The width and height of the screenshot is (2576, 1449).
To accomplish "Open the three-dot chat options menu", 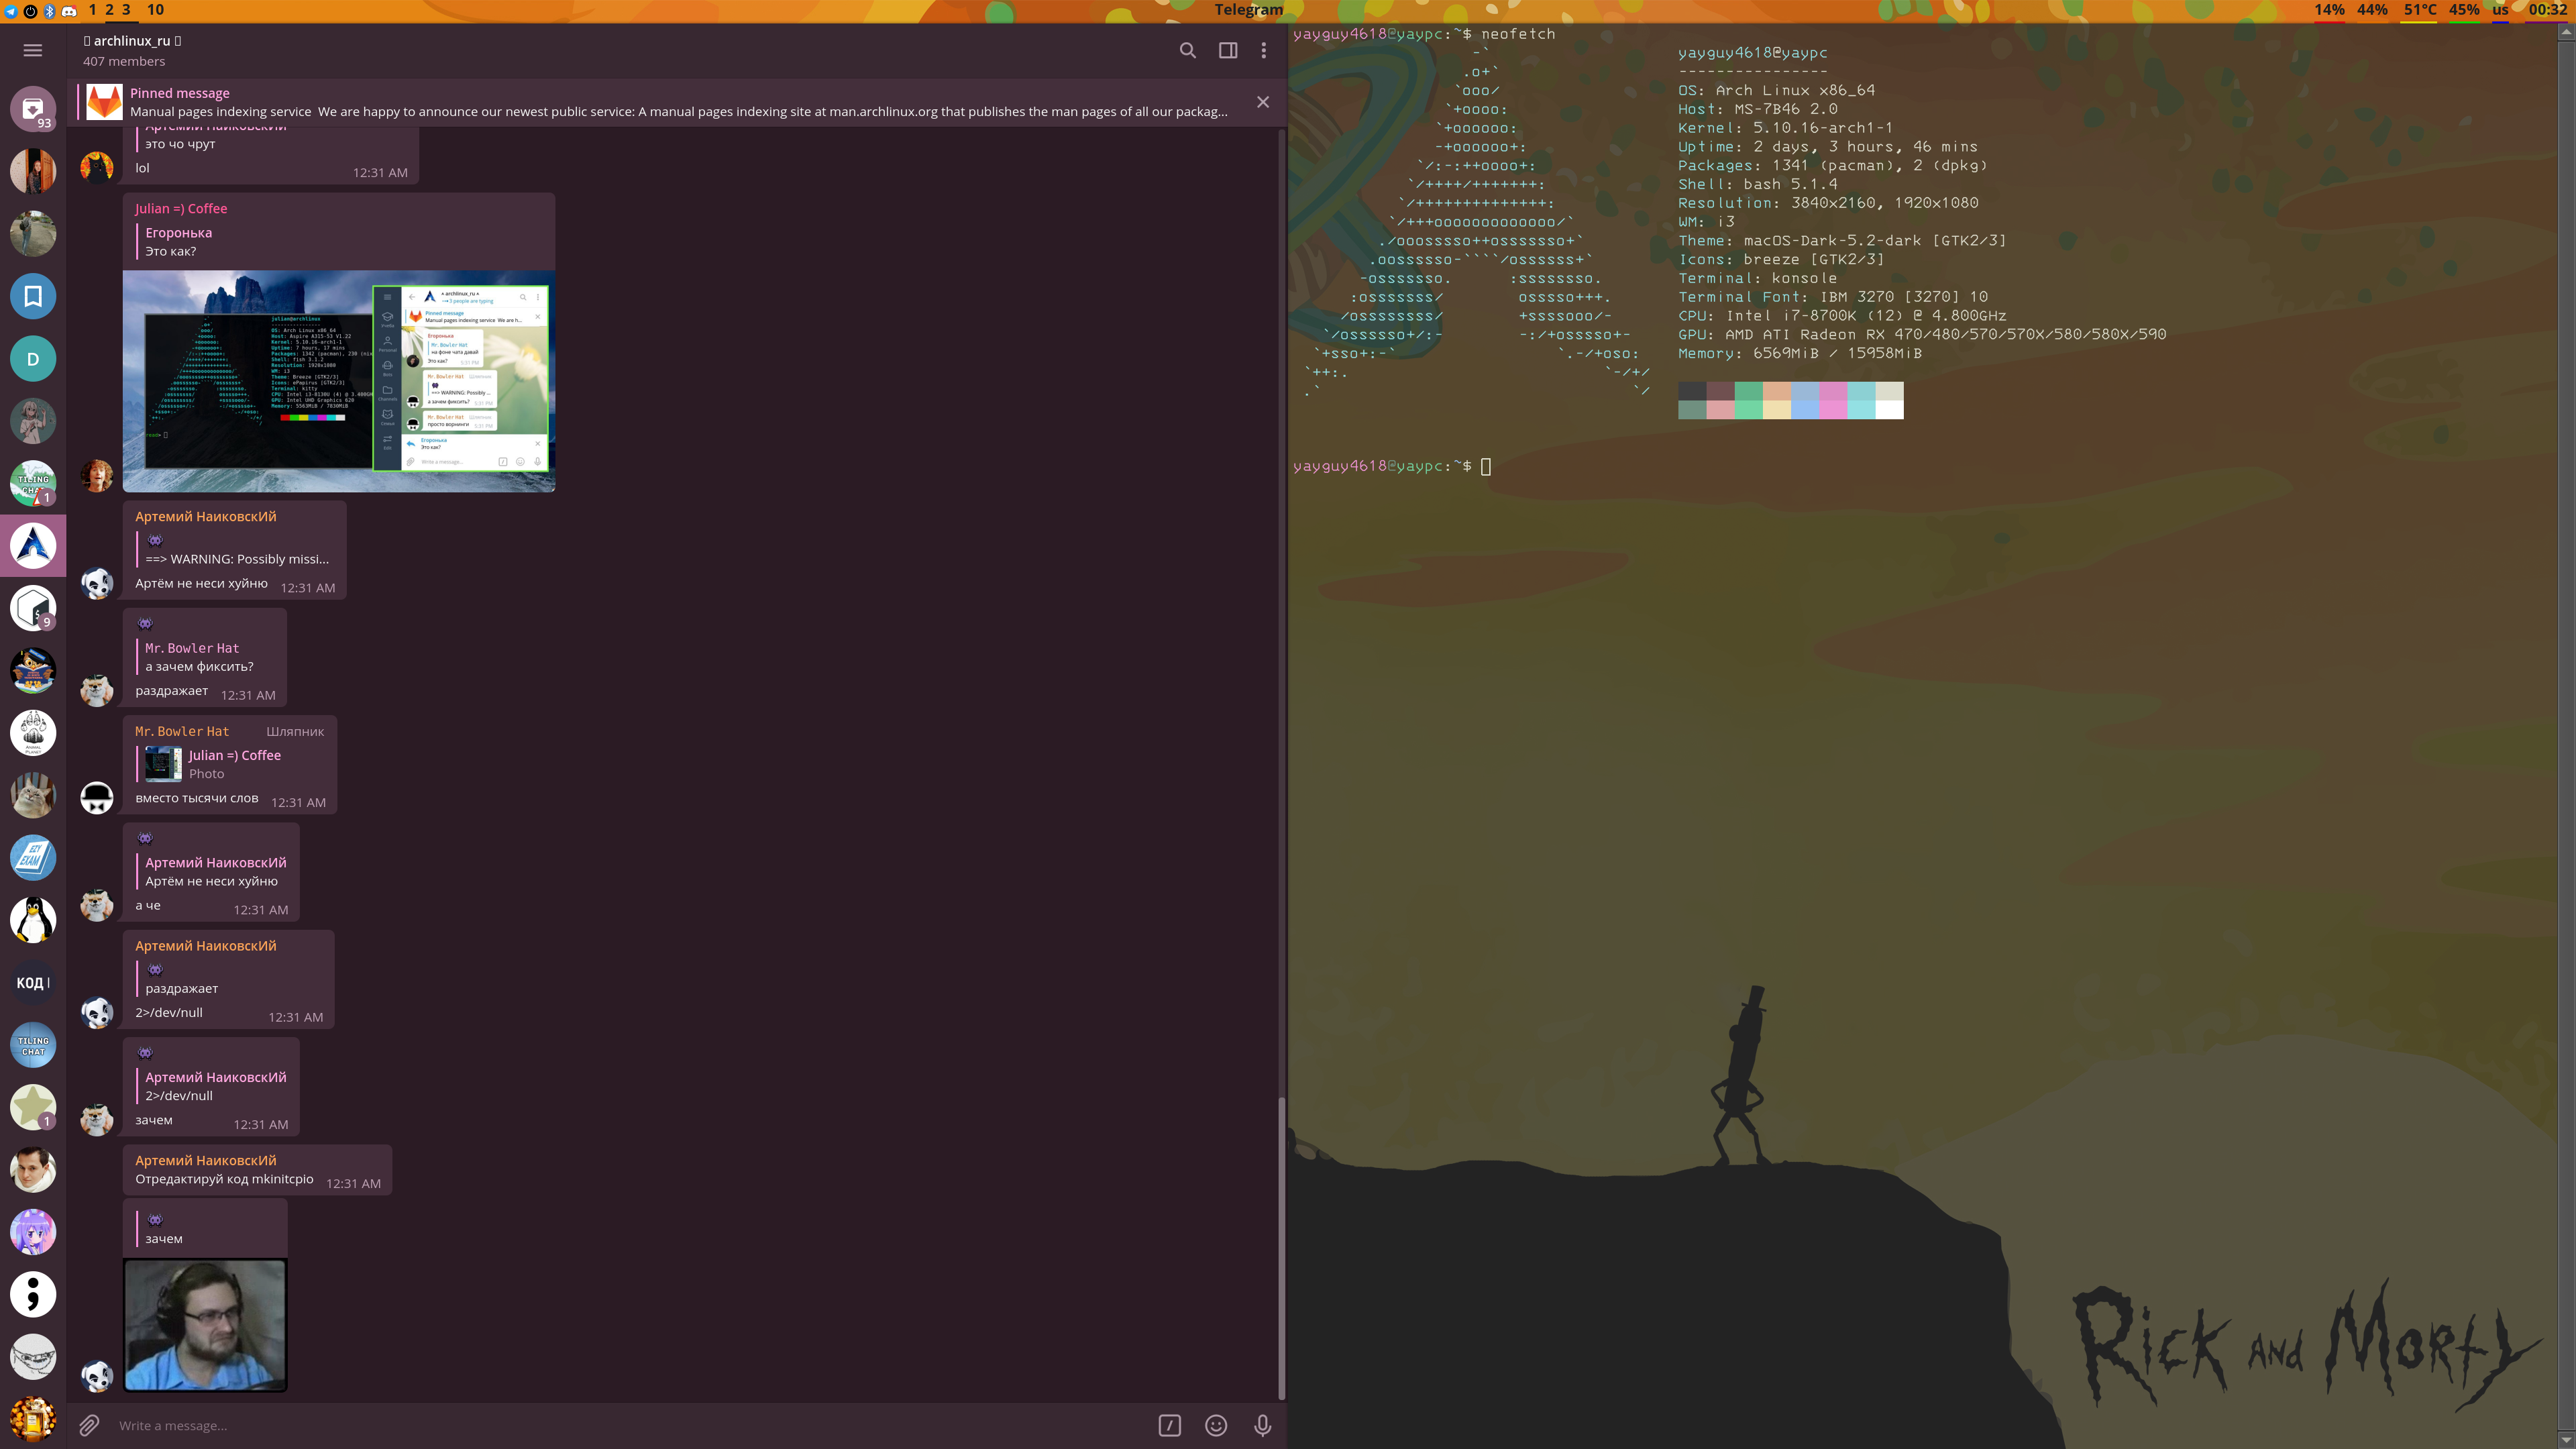I will 1263,50.
